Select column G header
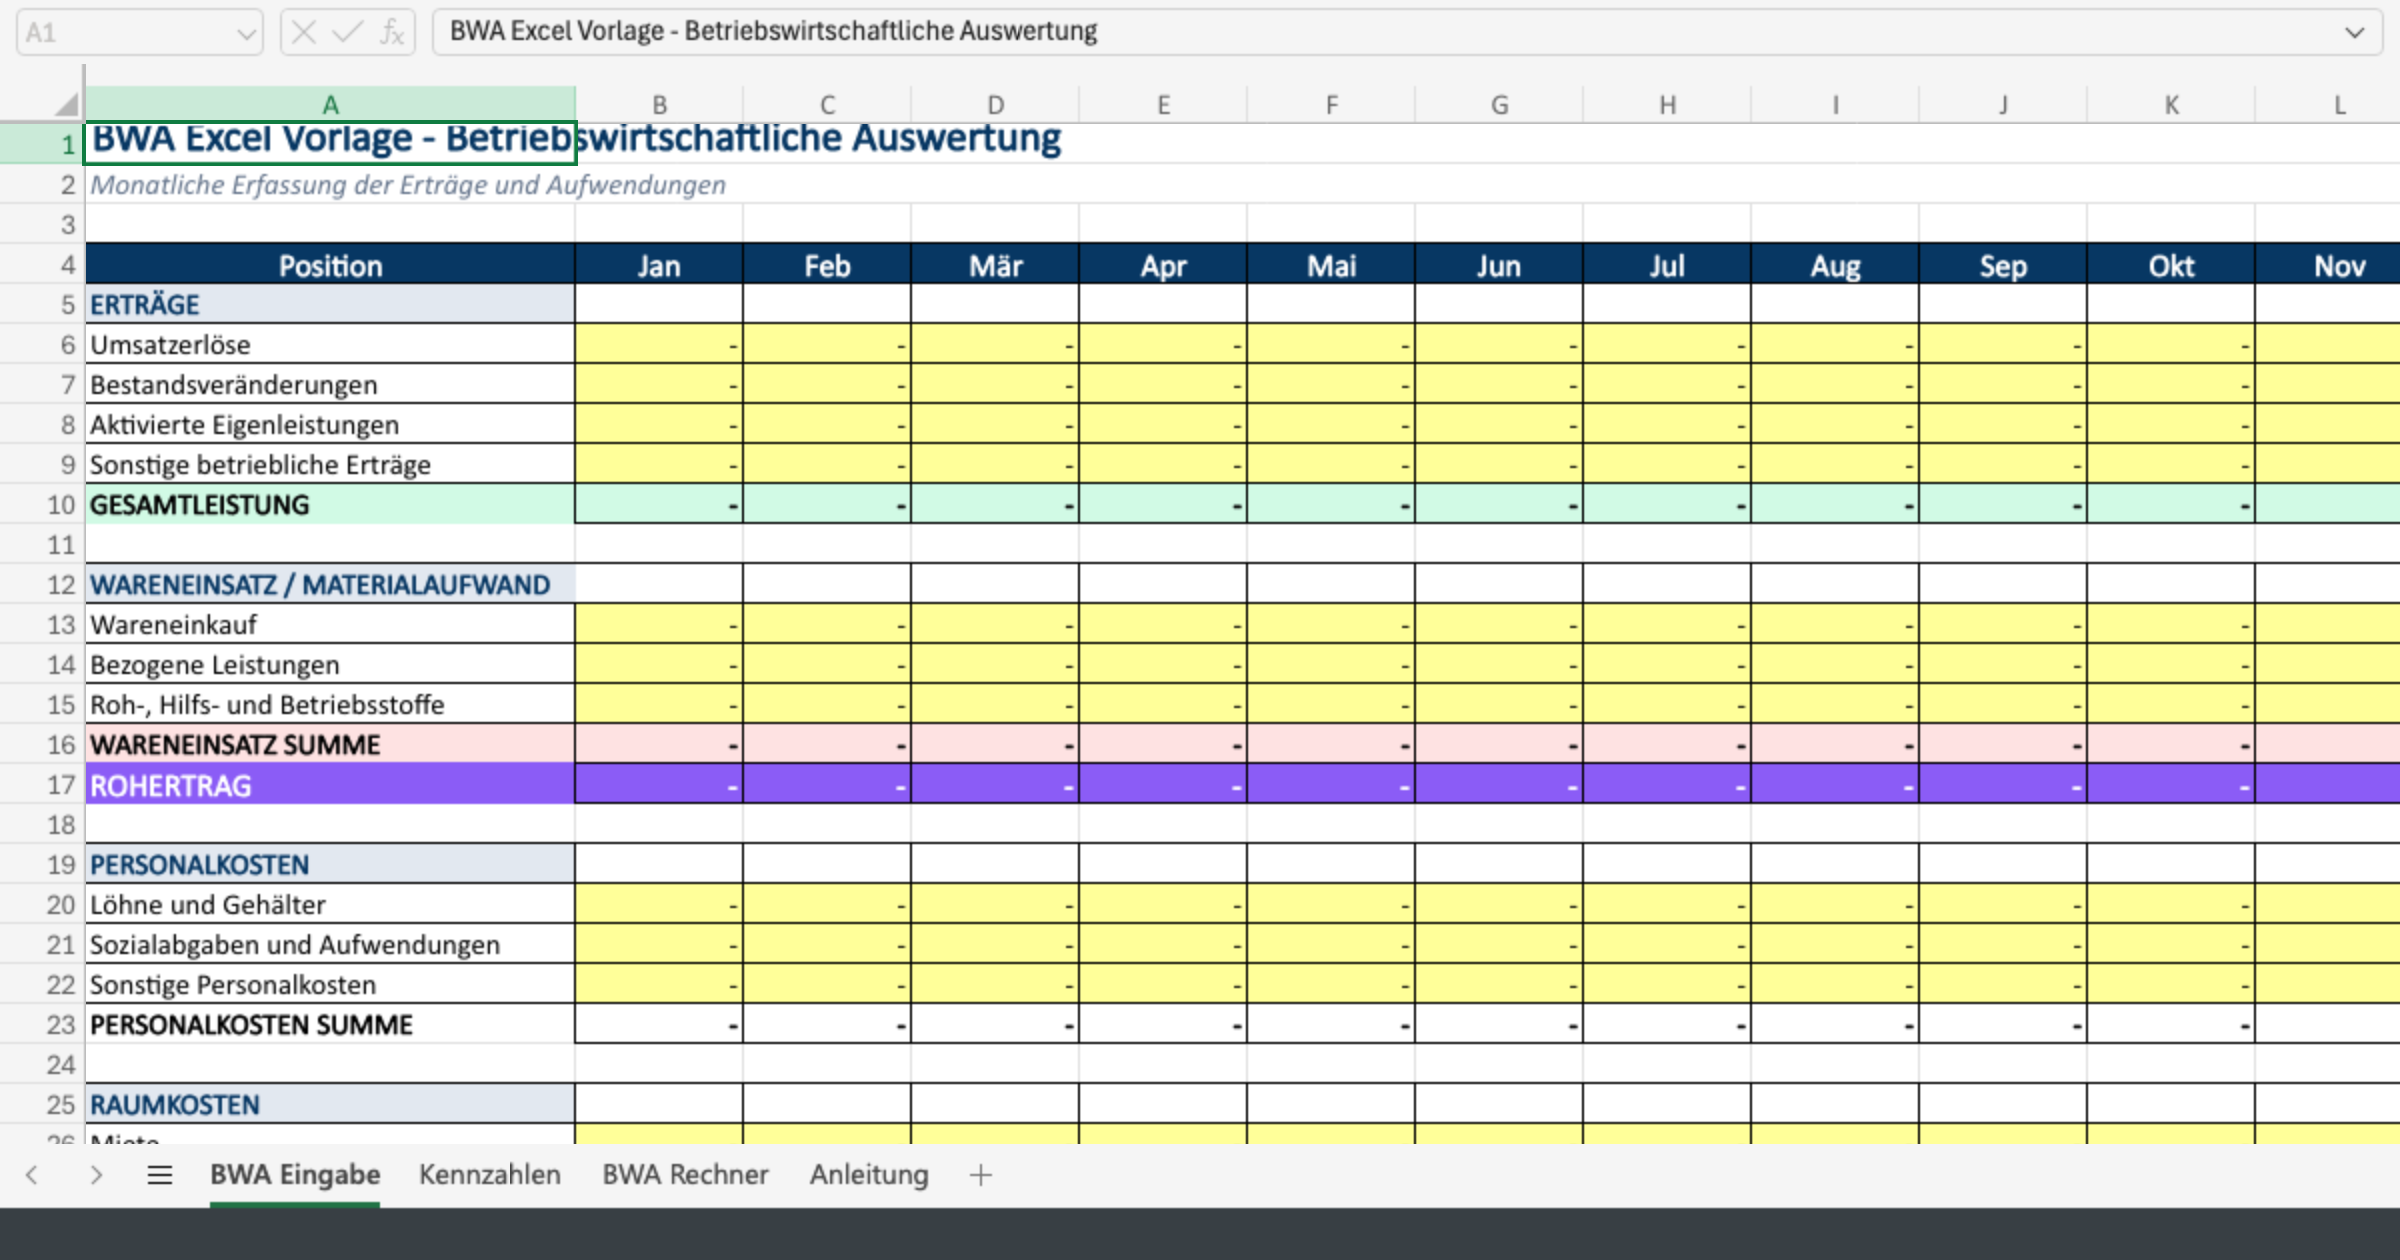Image resolution: width=2400 pixels, height=1260 pixels. coord(1500,105)
